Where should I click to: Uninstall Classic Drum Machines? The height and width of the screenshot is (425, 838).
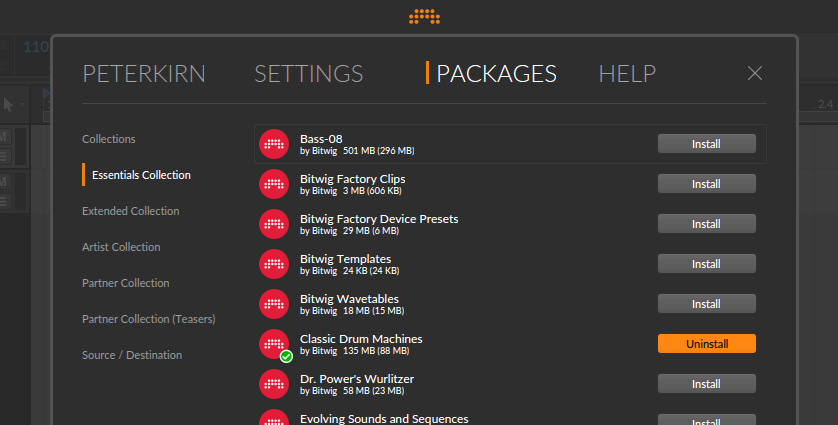pos(706,344)
